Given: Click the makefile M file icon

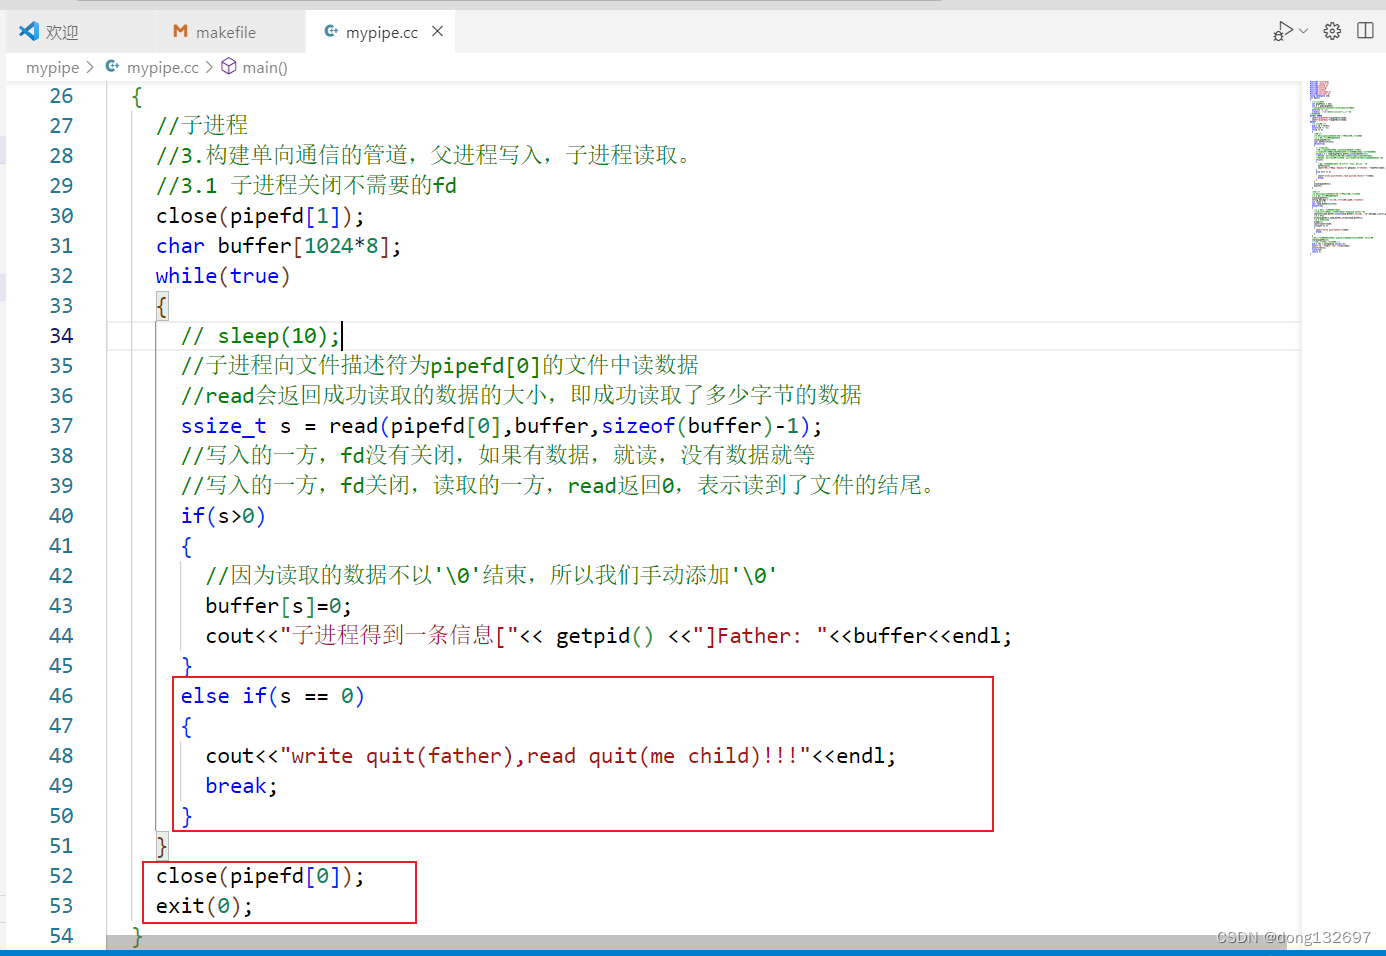Looking at the screenshot, I should 180,32.
